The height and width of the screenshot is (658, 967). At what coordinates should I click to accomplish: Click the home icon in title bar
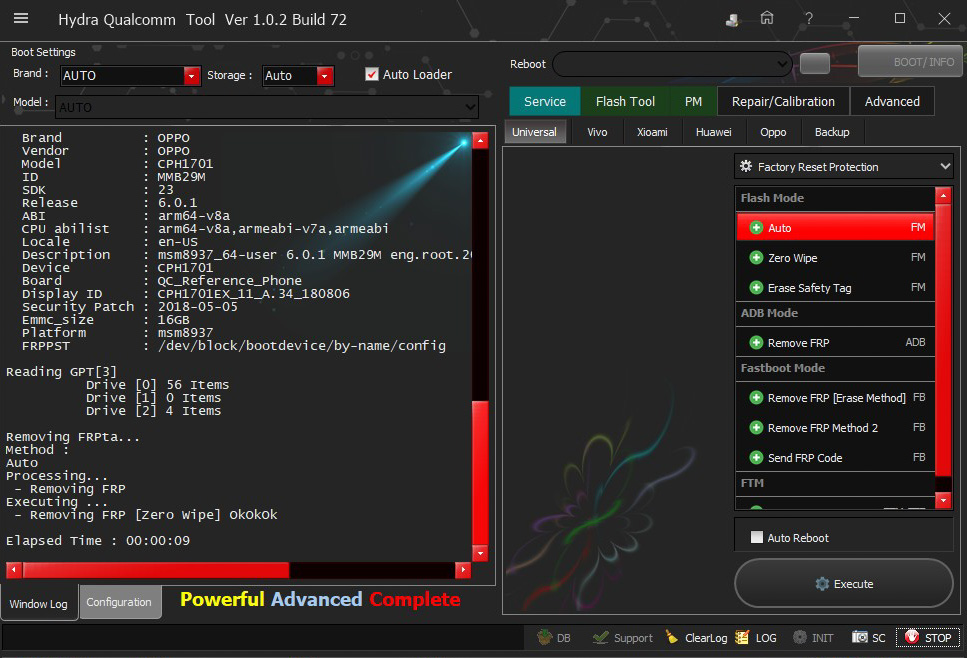pos(767,19)
